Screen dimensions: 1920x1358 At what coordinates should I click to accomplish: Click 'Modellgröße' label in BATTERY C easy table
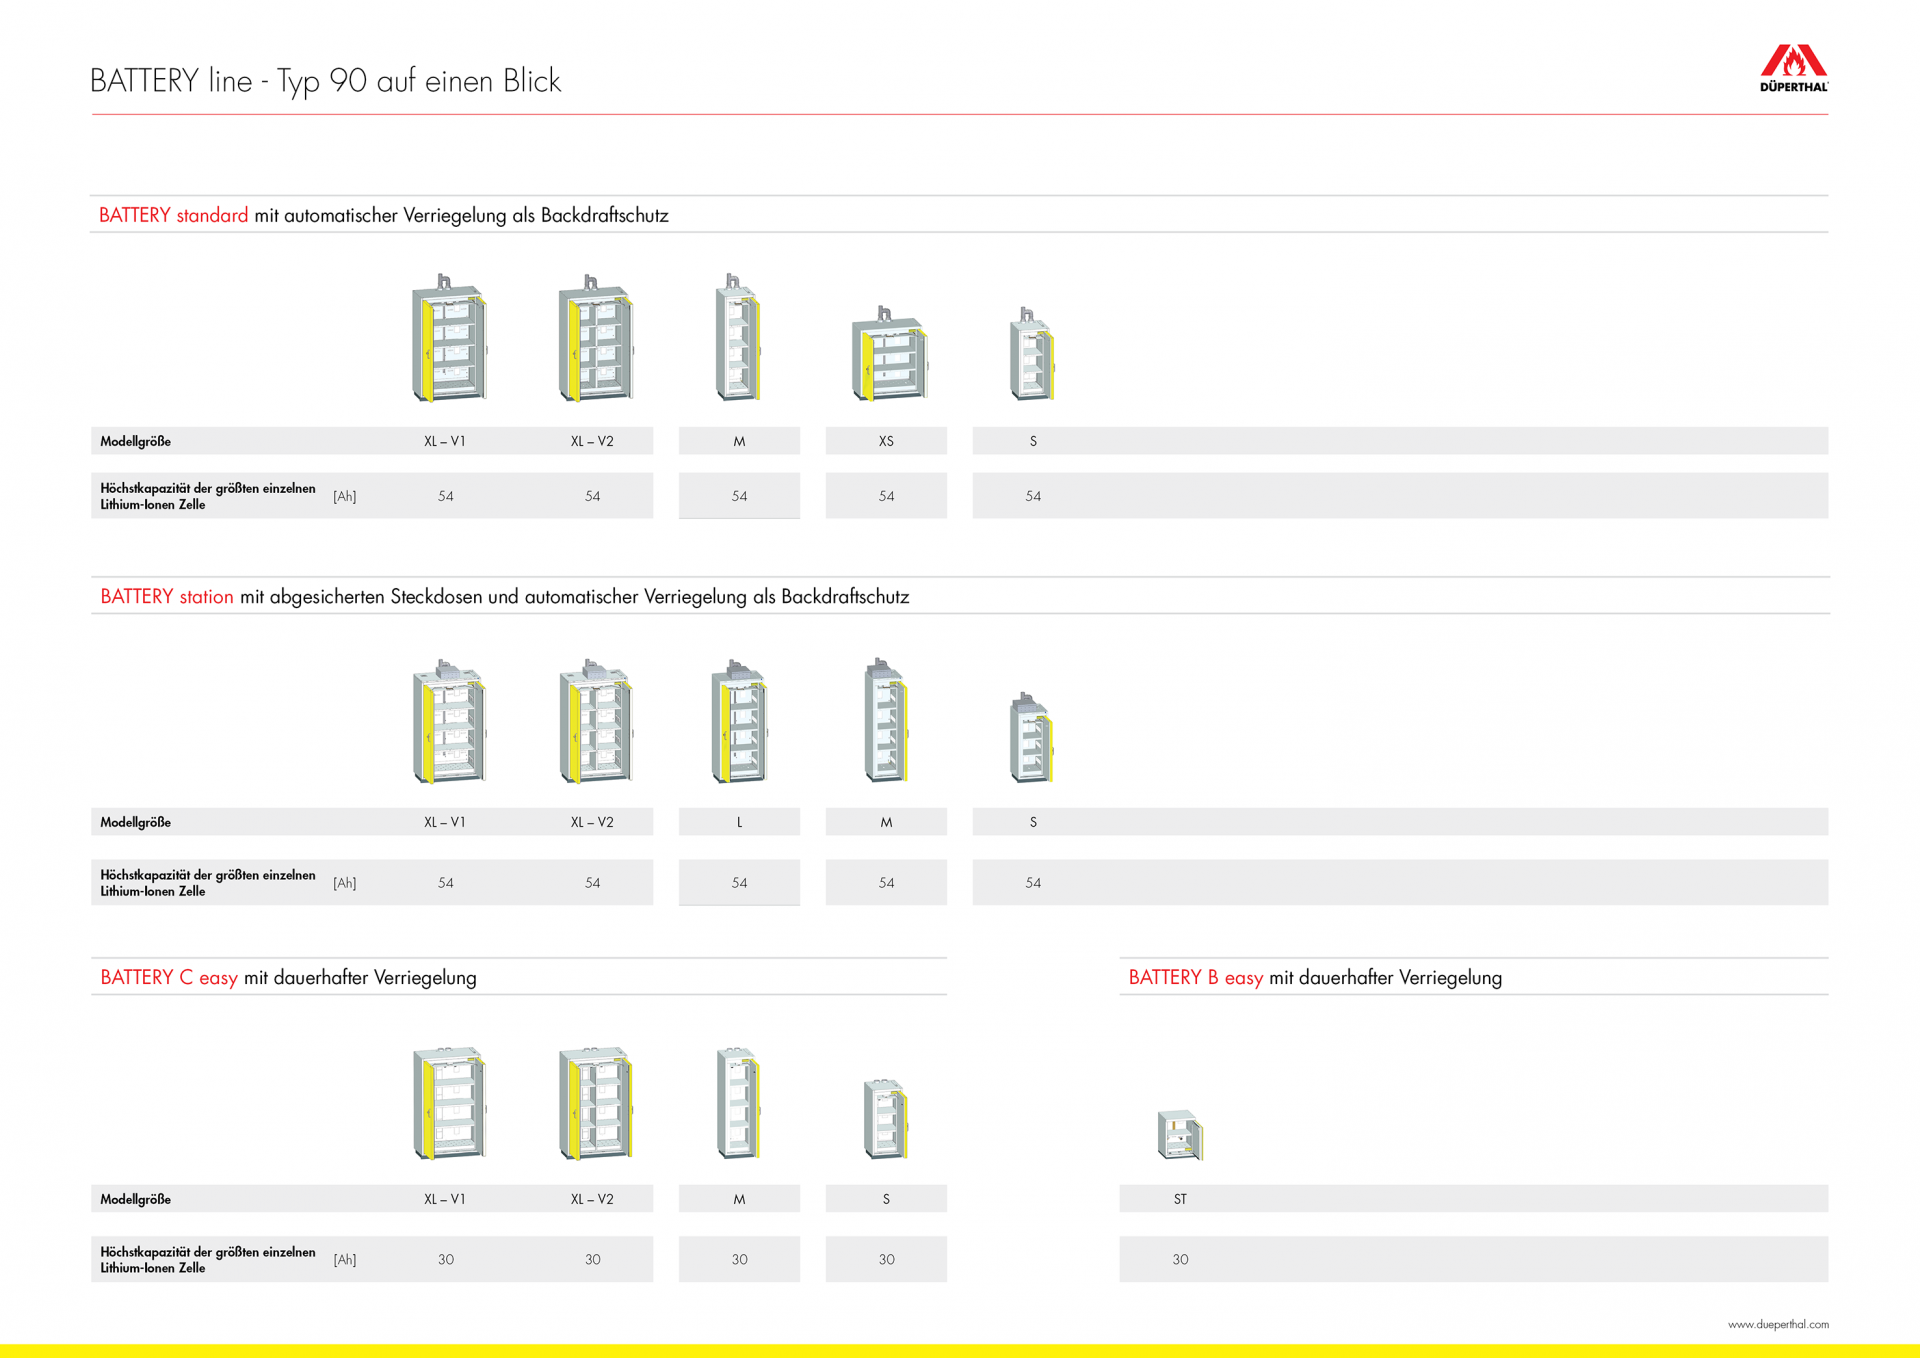pos(135,1199)
